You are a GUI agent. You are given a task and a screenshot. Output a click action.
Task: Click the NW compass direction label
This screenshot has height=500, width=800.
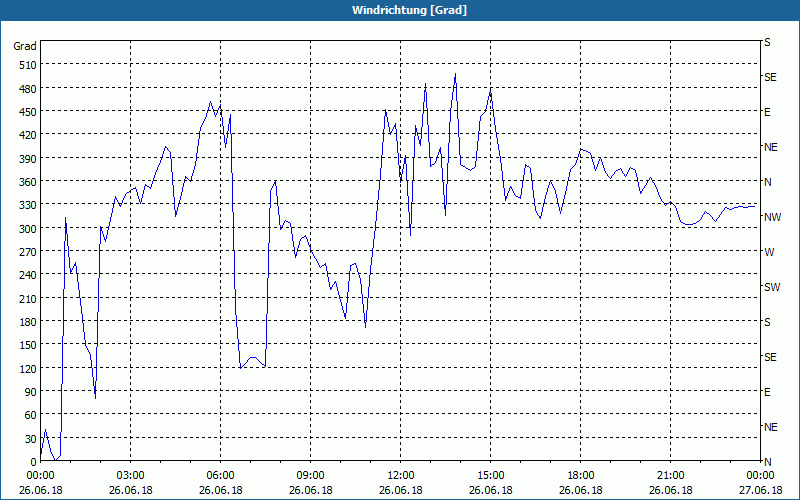(772, 217)
